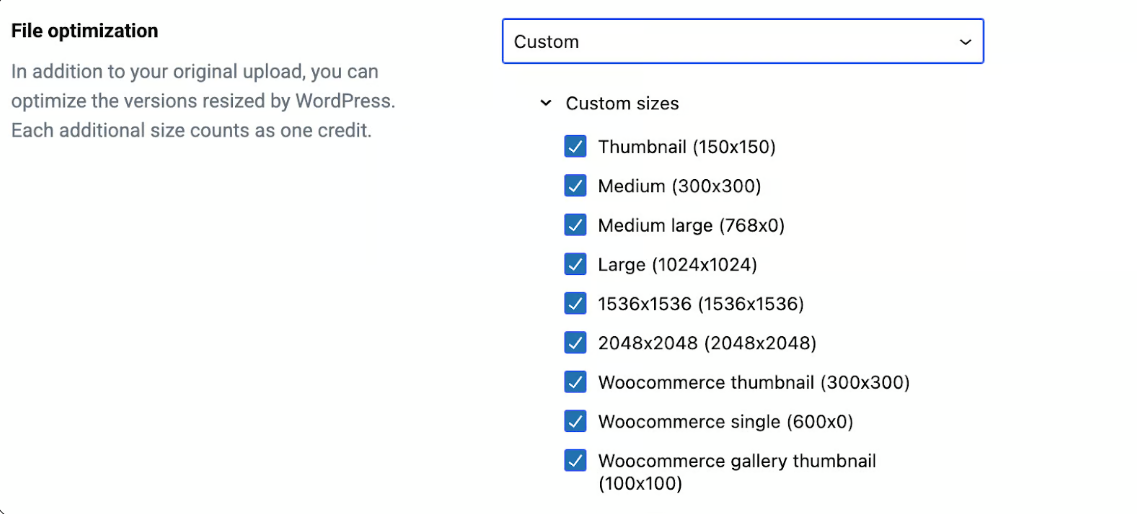The height and width of the screenshot is (514, 1137).
Task: Disable the Large (1024x1024) size
Action: (575, 264)
